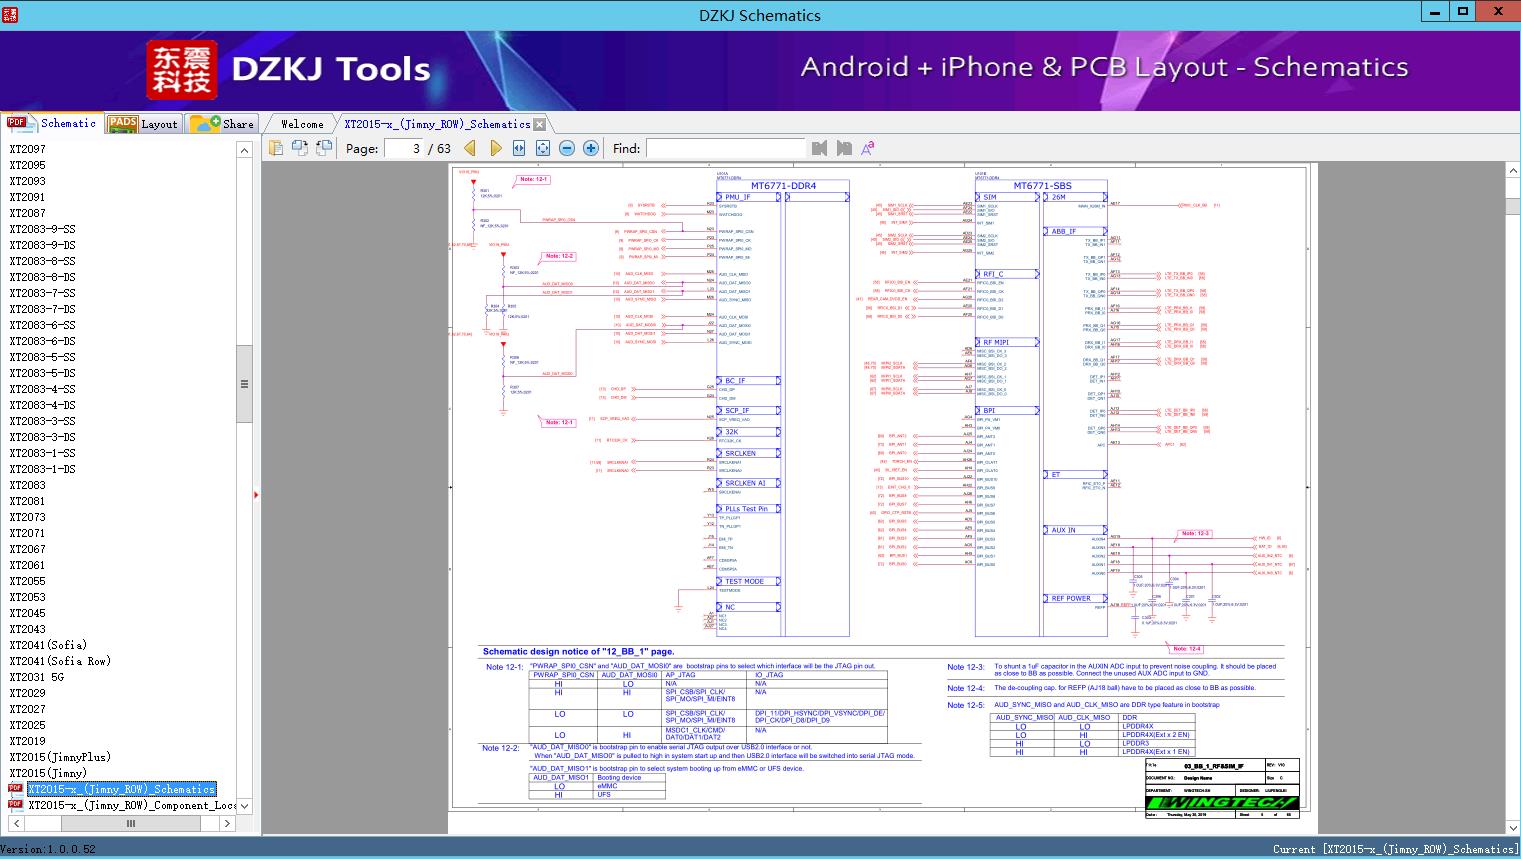Select XT2019 in the model list
Screen dimensions: 1521x859
[x=28, y=741]
